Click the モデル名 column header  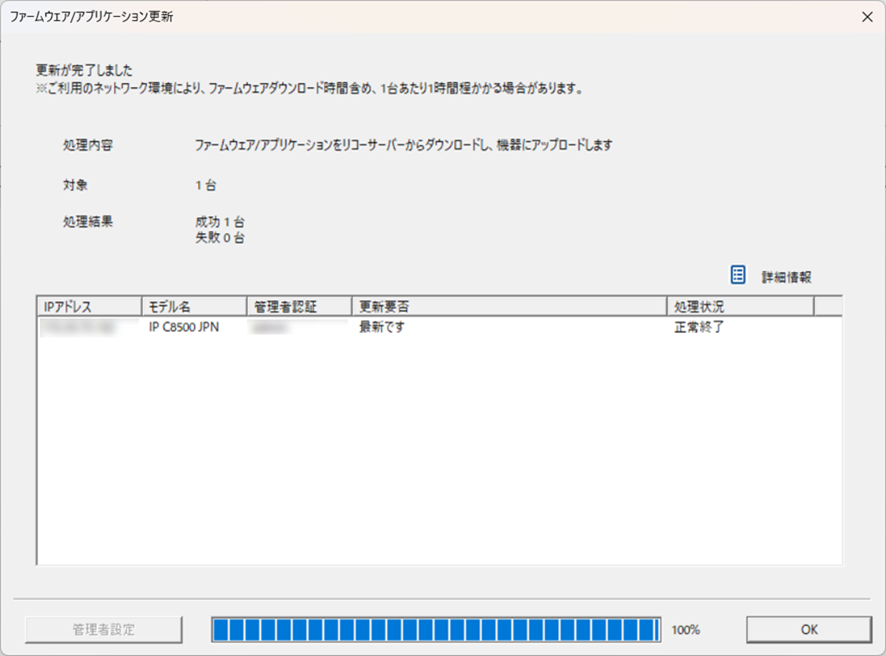(194, 306)
